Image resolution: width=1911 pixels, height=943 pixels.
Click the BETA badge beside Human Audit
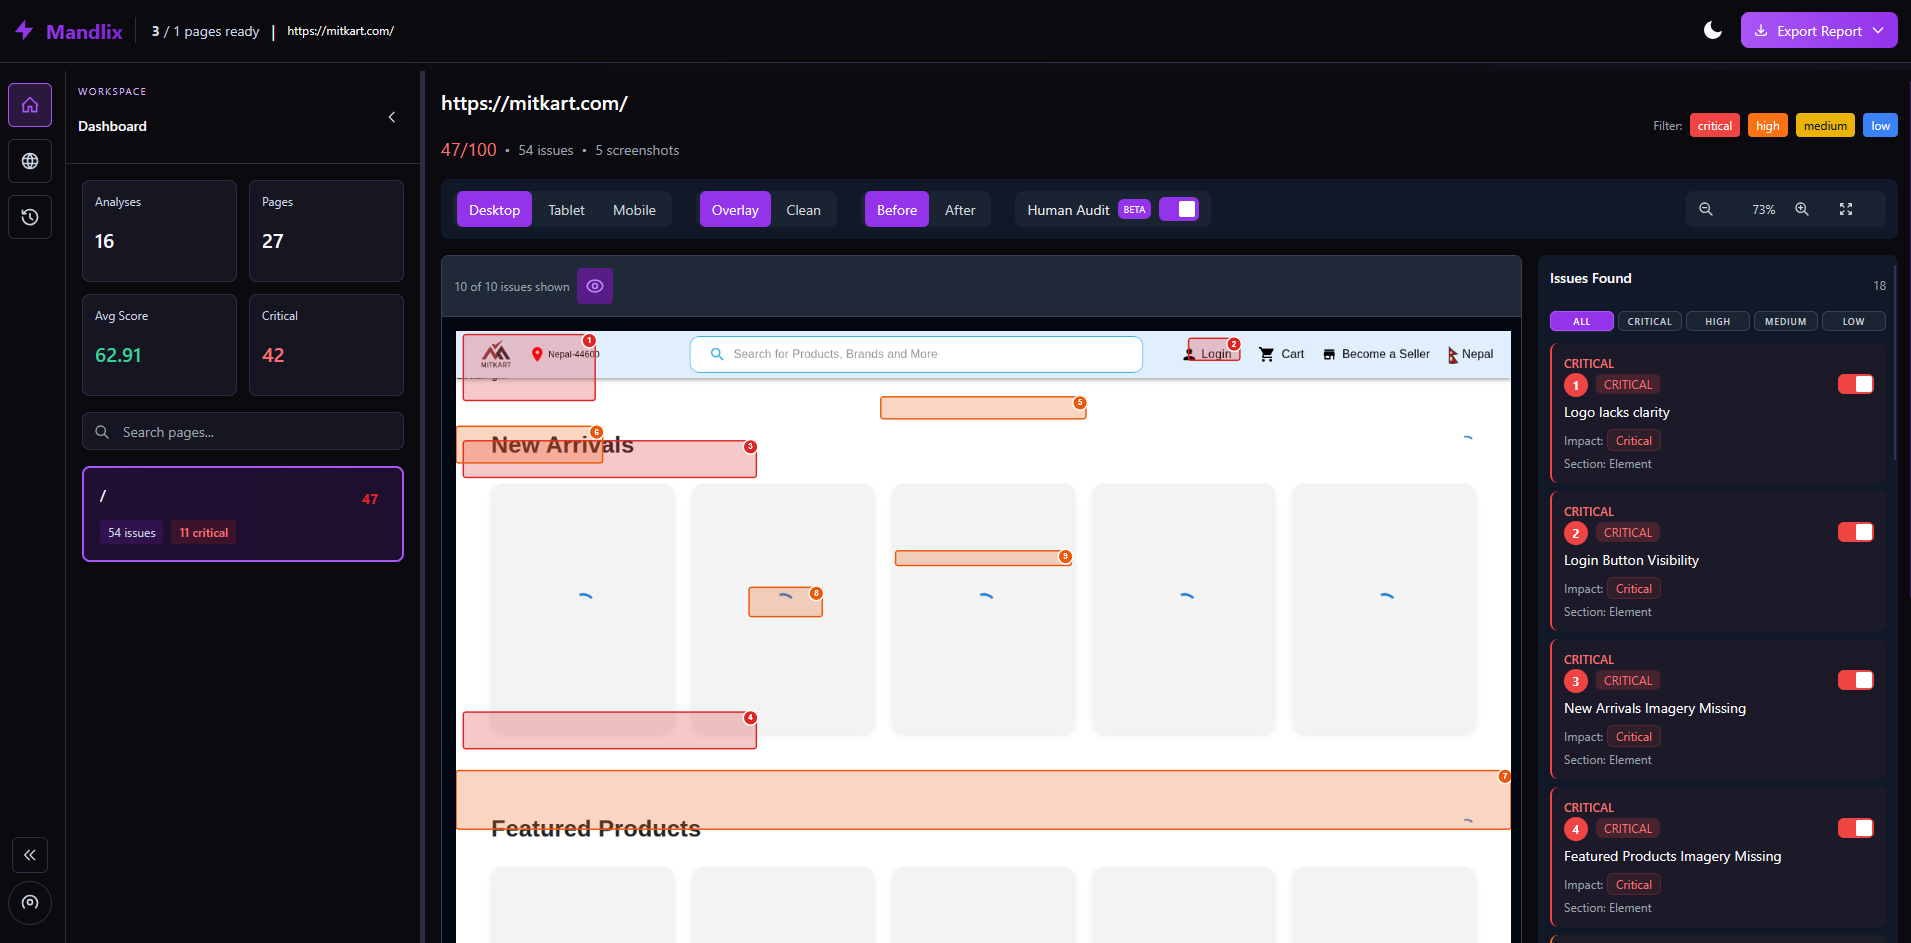tap(1134, 210)
